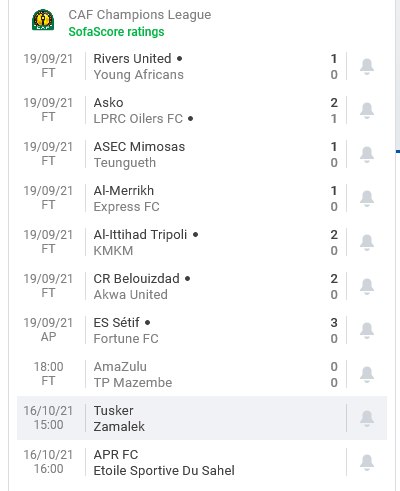Viewport: 400px width, 491px height.
Task: Toggle notification bell for ASEC Mimosas match
Action: tap(367, 154)
